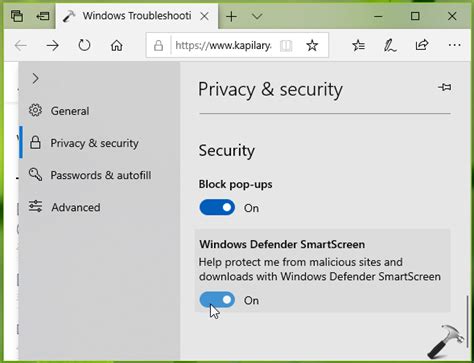Open the Favorites hub icon

pyautogui.click(x=358, y=45)
